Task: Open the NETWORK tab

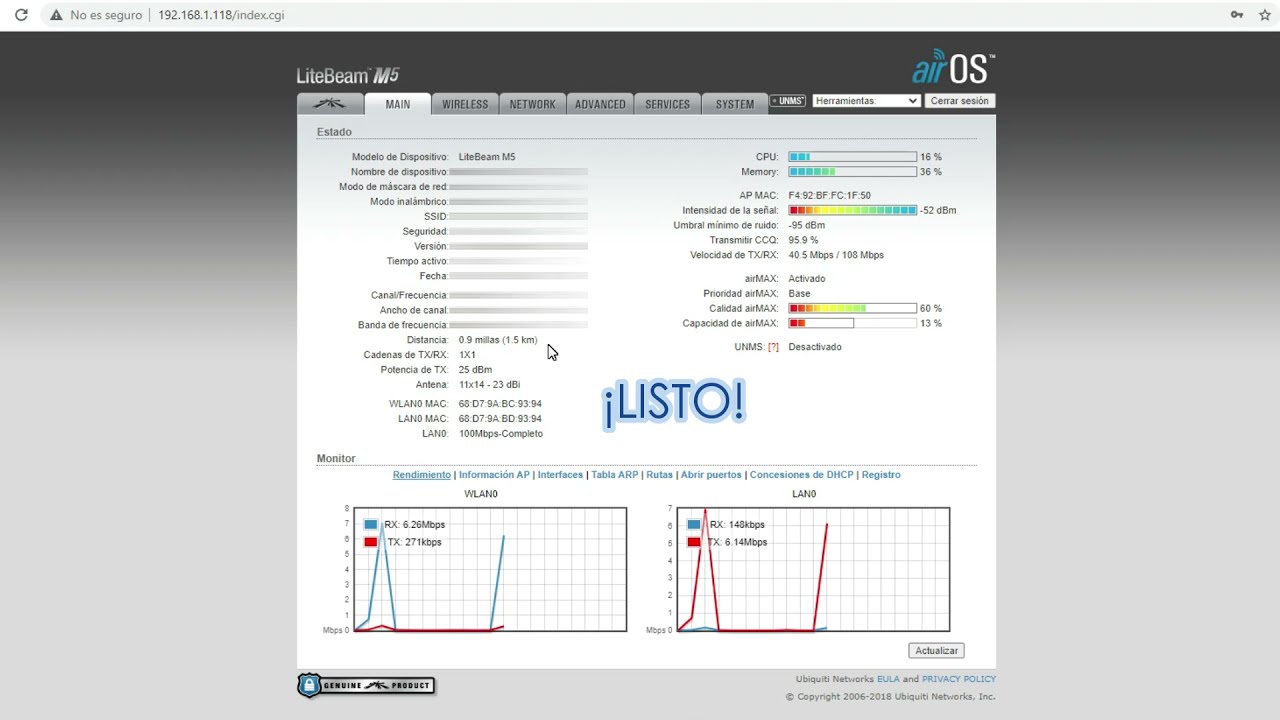Action: [532, 104]
